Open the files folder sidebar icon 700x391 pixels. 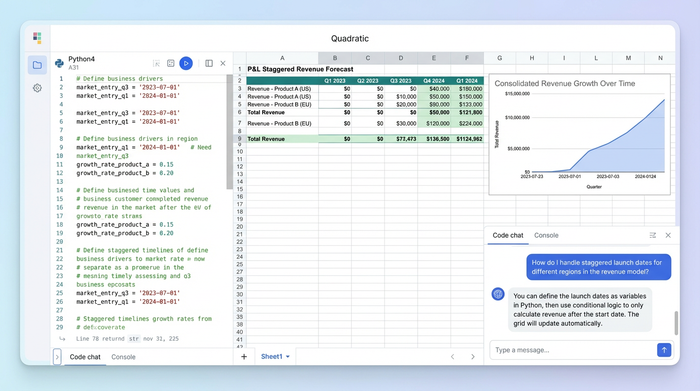(x=37, y=65)
